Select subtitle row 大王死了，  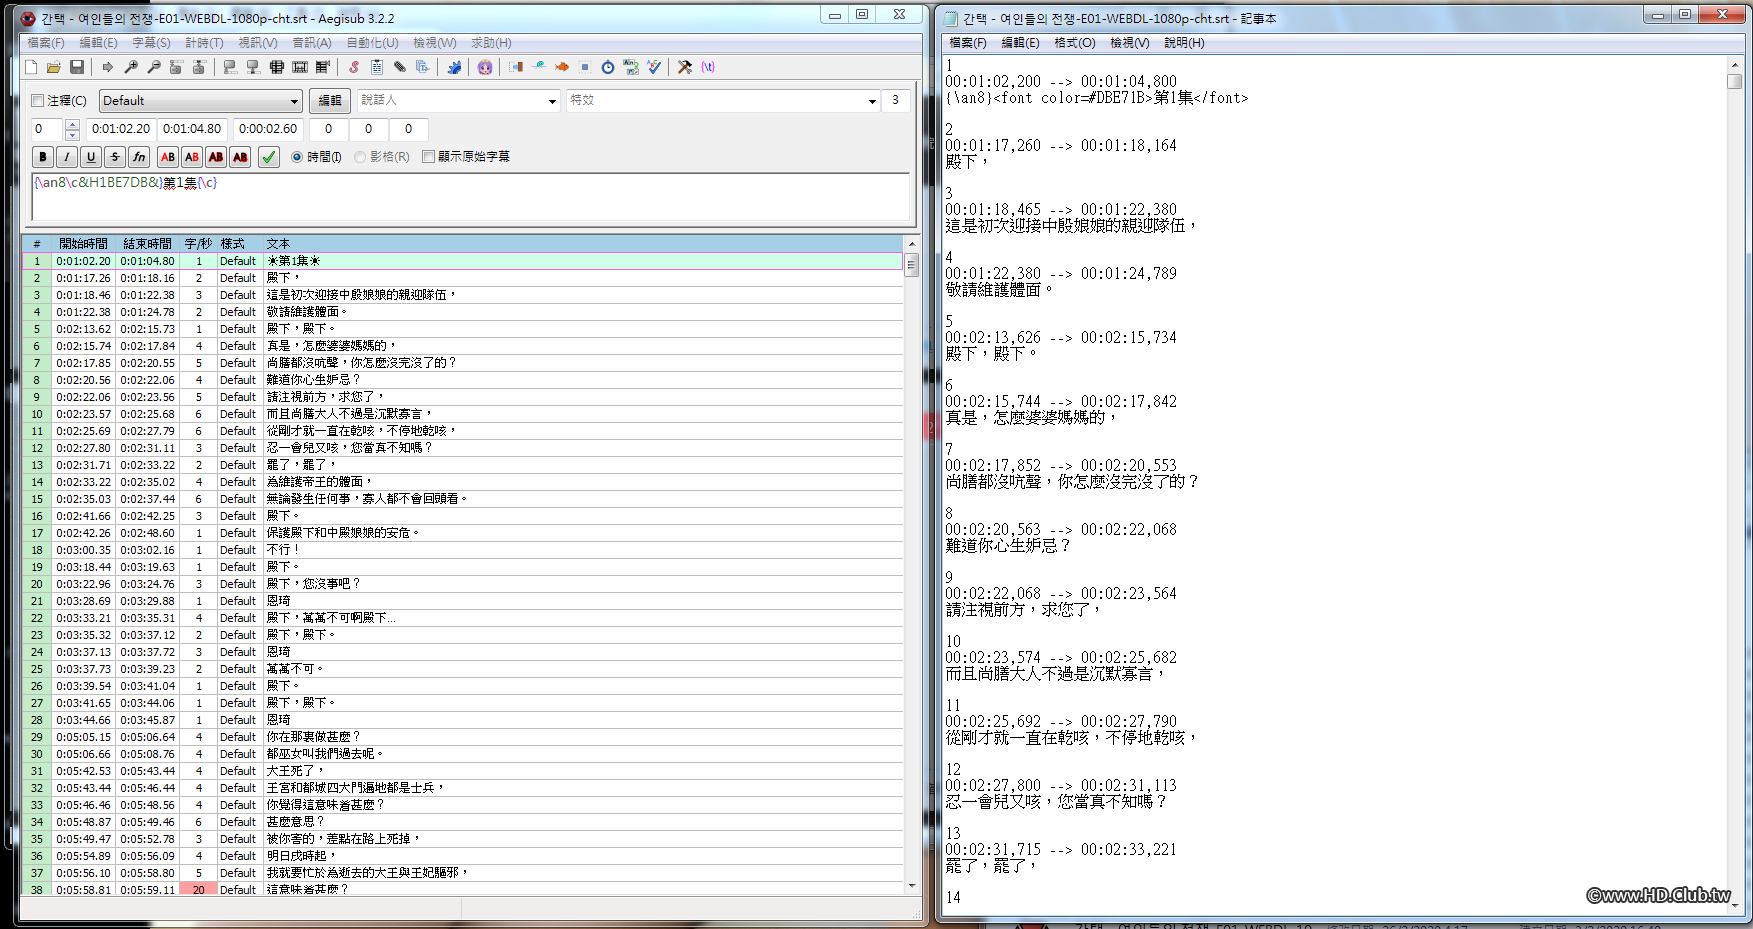pos(463,771)
